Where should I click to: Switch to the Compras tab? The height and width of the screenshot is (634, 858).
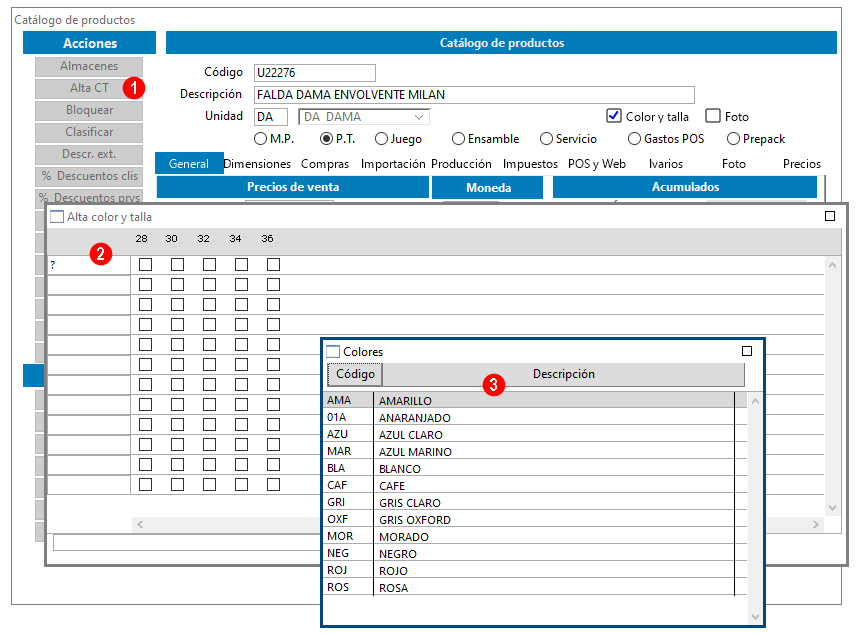pos(324,164)
